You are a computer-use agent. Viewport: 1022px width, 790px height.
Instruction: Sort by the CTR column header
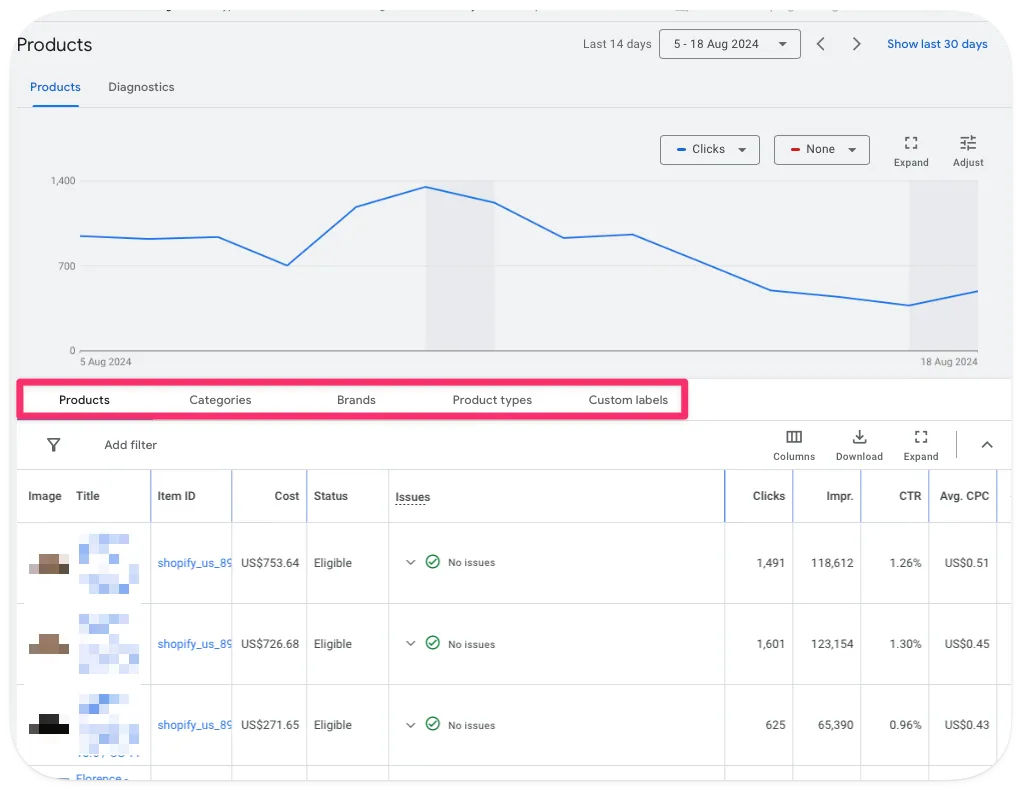[x=910, y=496]
